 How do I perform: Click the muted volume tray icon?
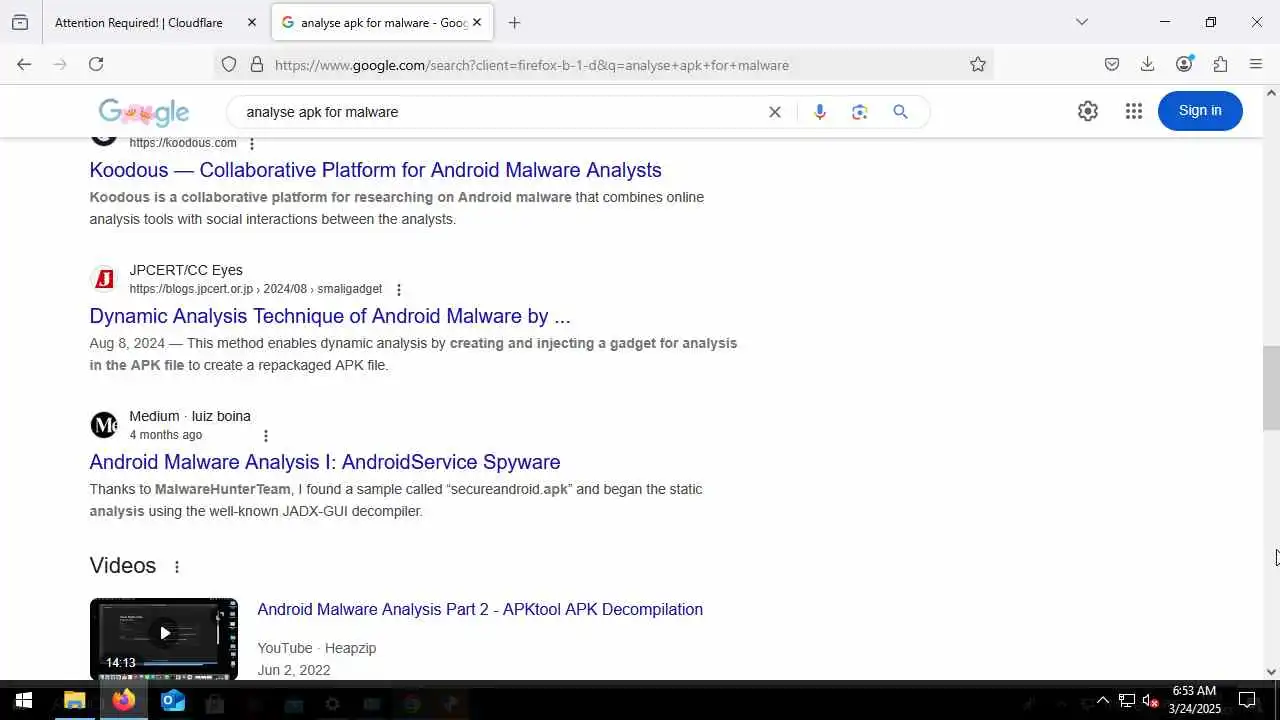1150,700
